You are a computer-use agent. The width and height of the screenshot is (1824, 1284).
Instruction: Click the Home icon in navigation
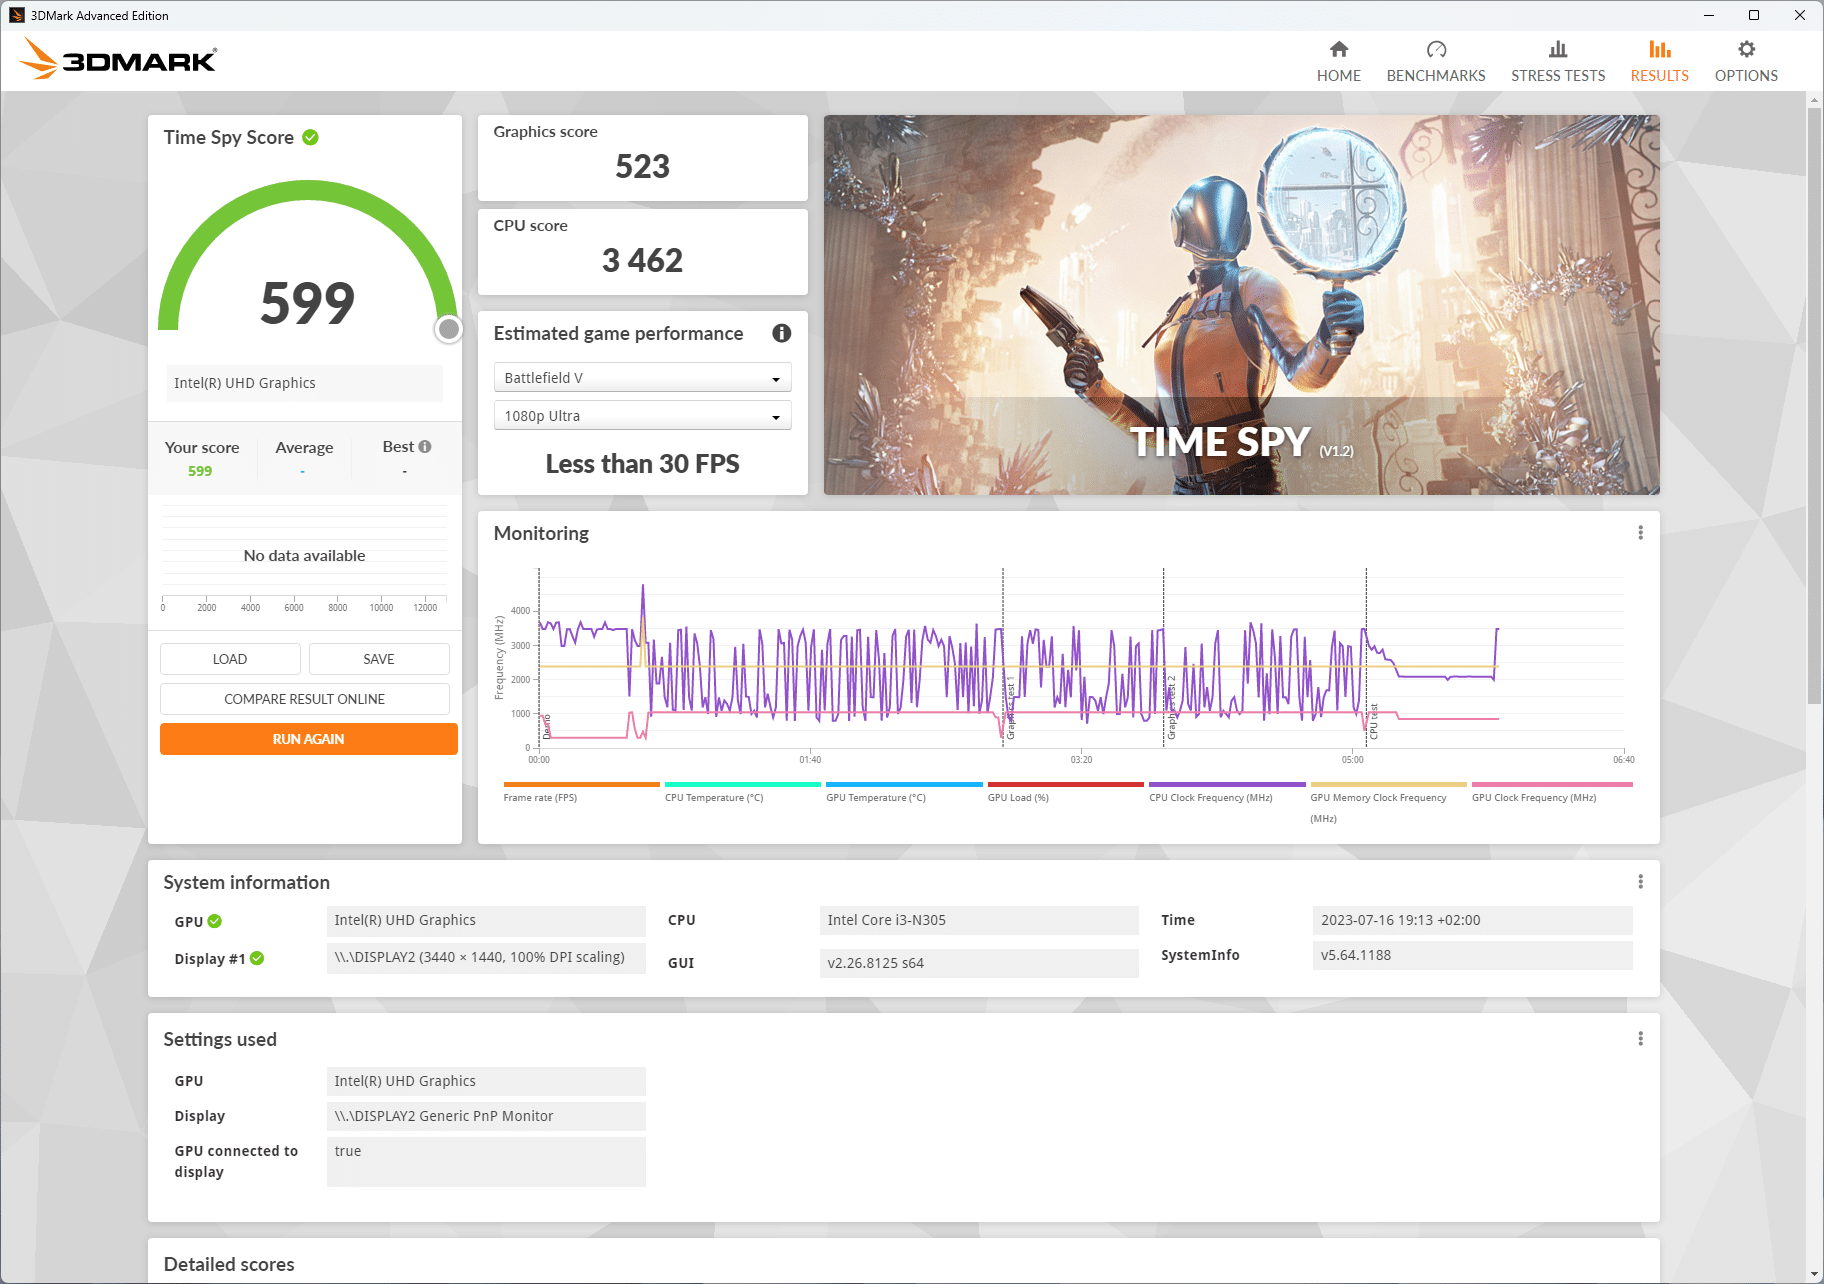1338,50
